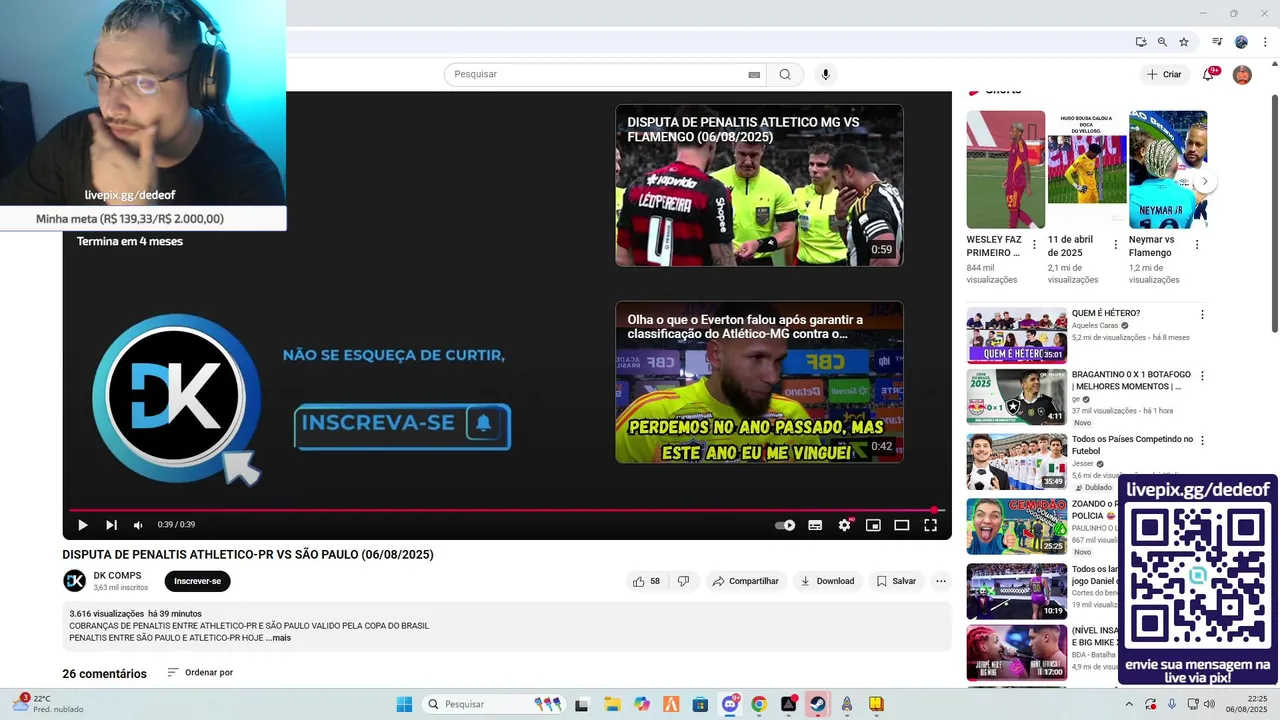
Task: Bookmark this page with star
Action: tap(1184, 42)
